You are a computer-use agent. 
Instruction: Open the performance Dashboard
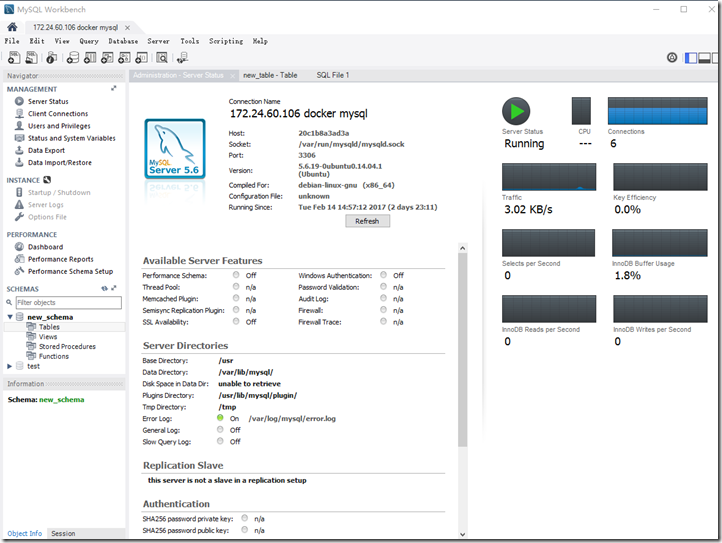click(45, 247)
